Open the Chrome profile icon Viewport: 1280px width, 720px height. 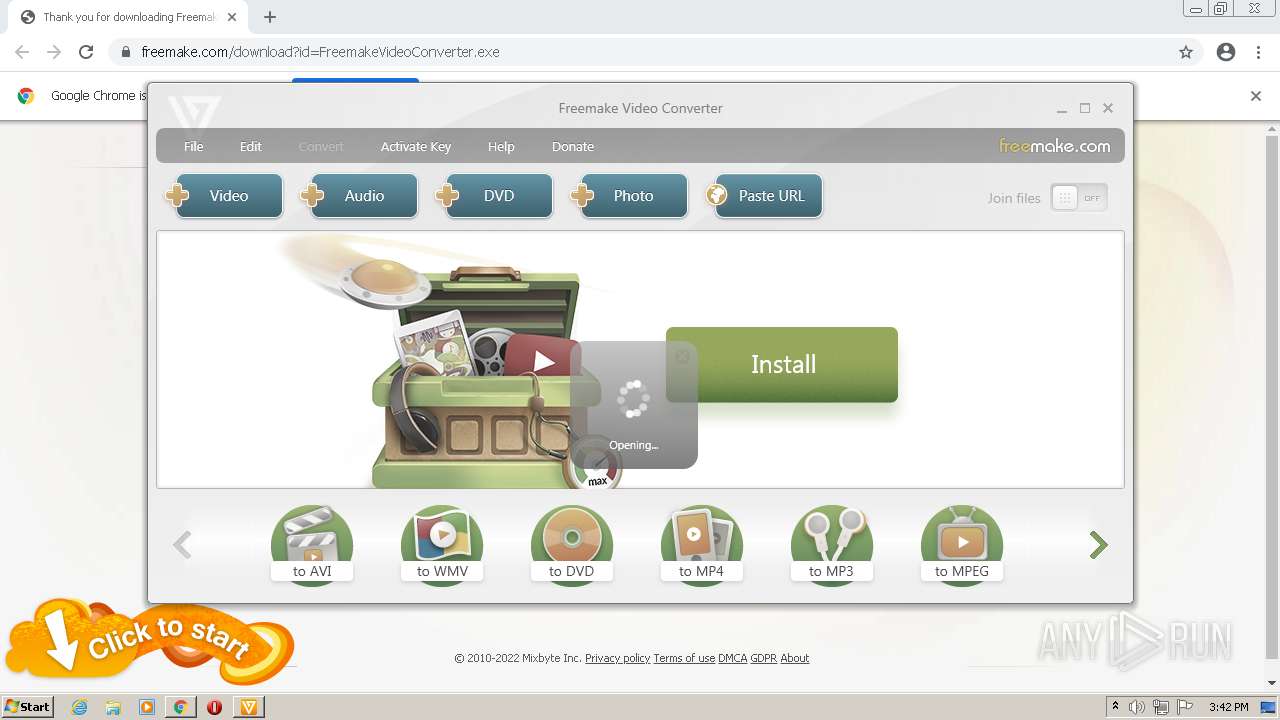tap(1226, 52)
